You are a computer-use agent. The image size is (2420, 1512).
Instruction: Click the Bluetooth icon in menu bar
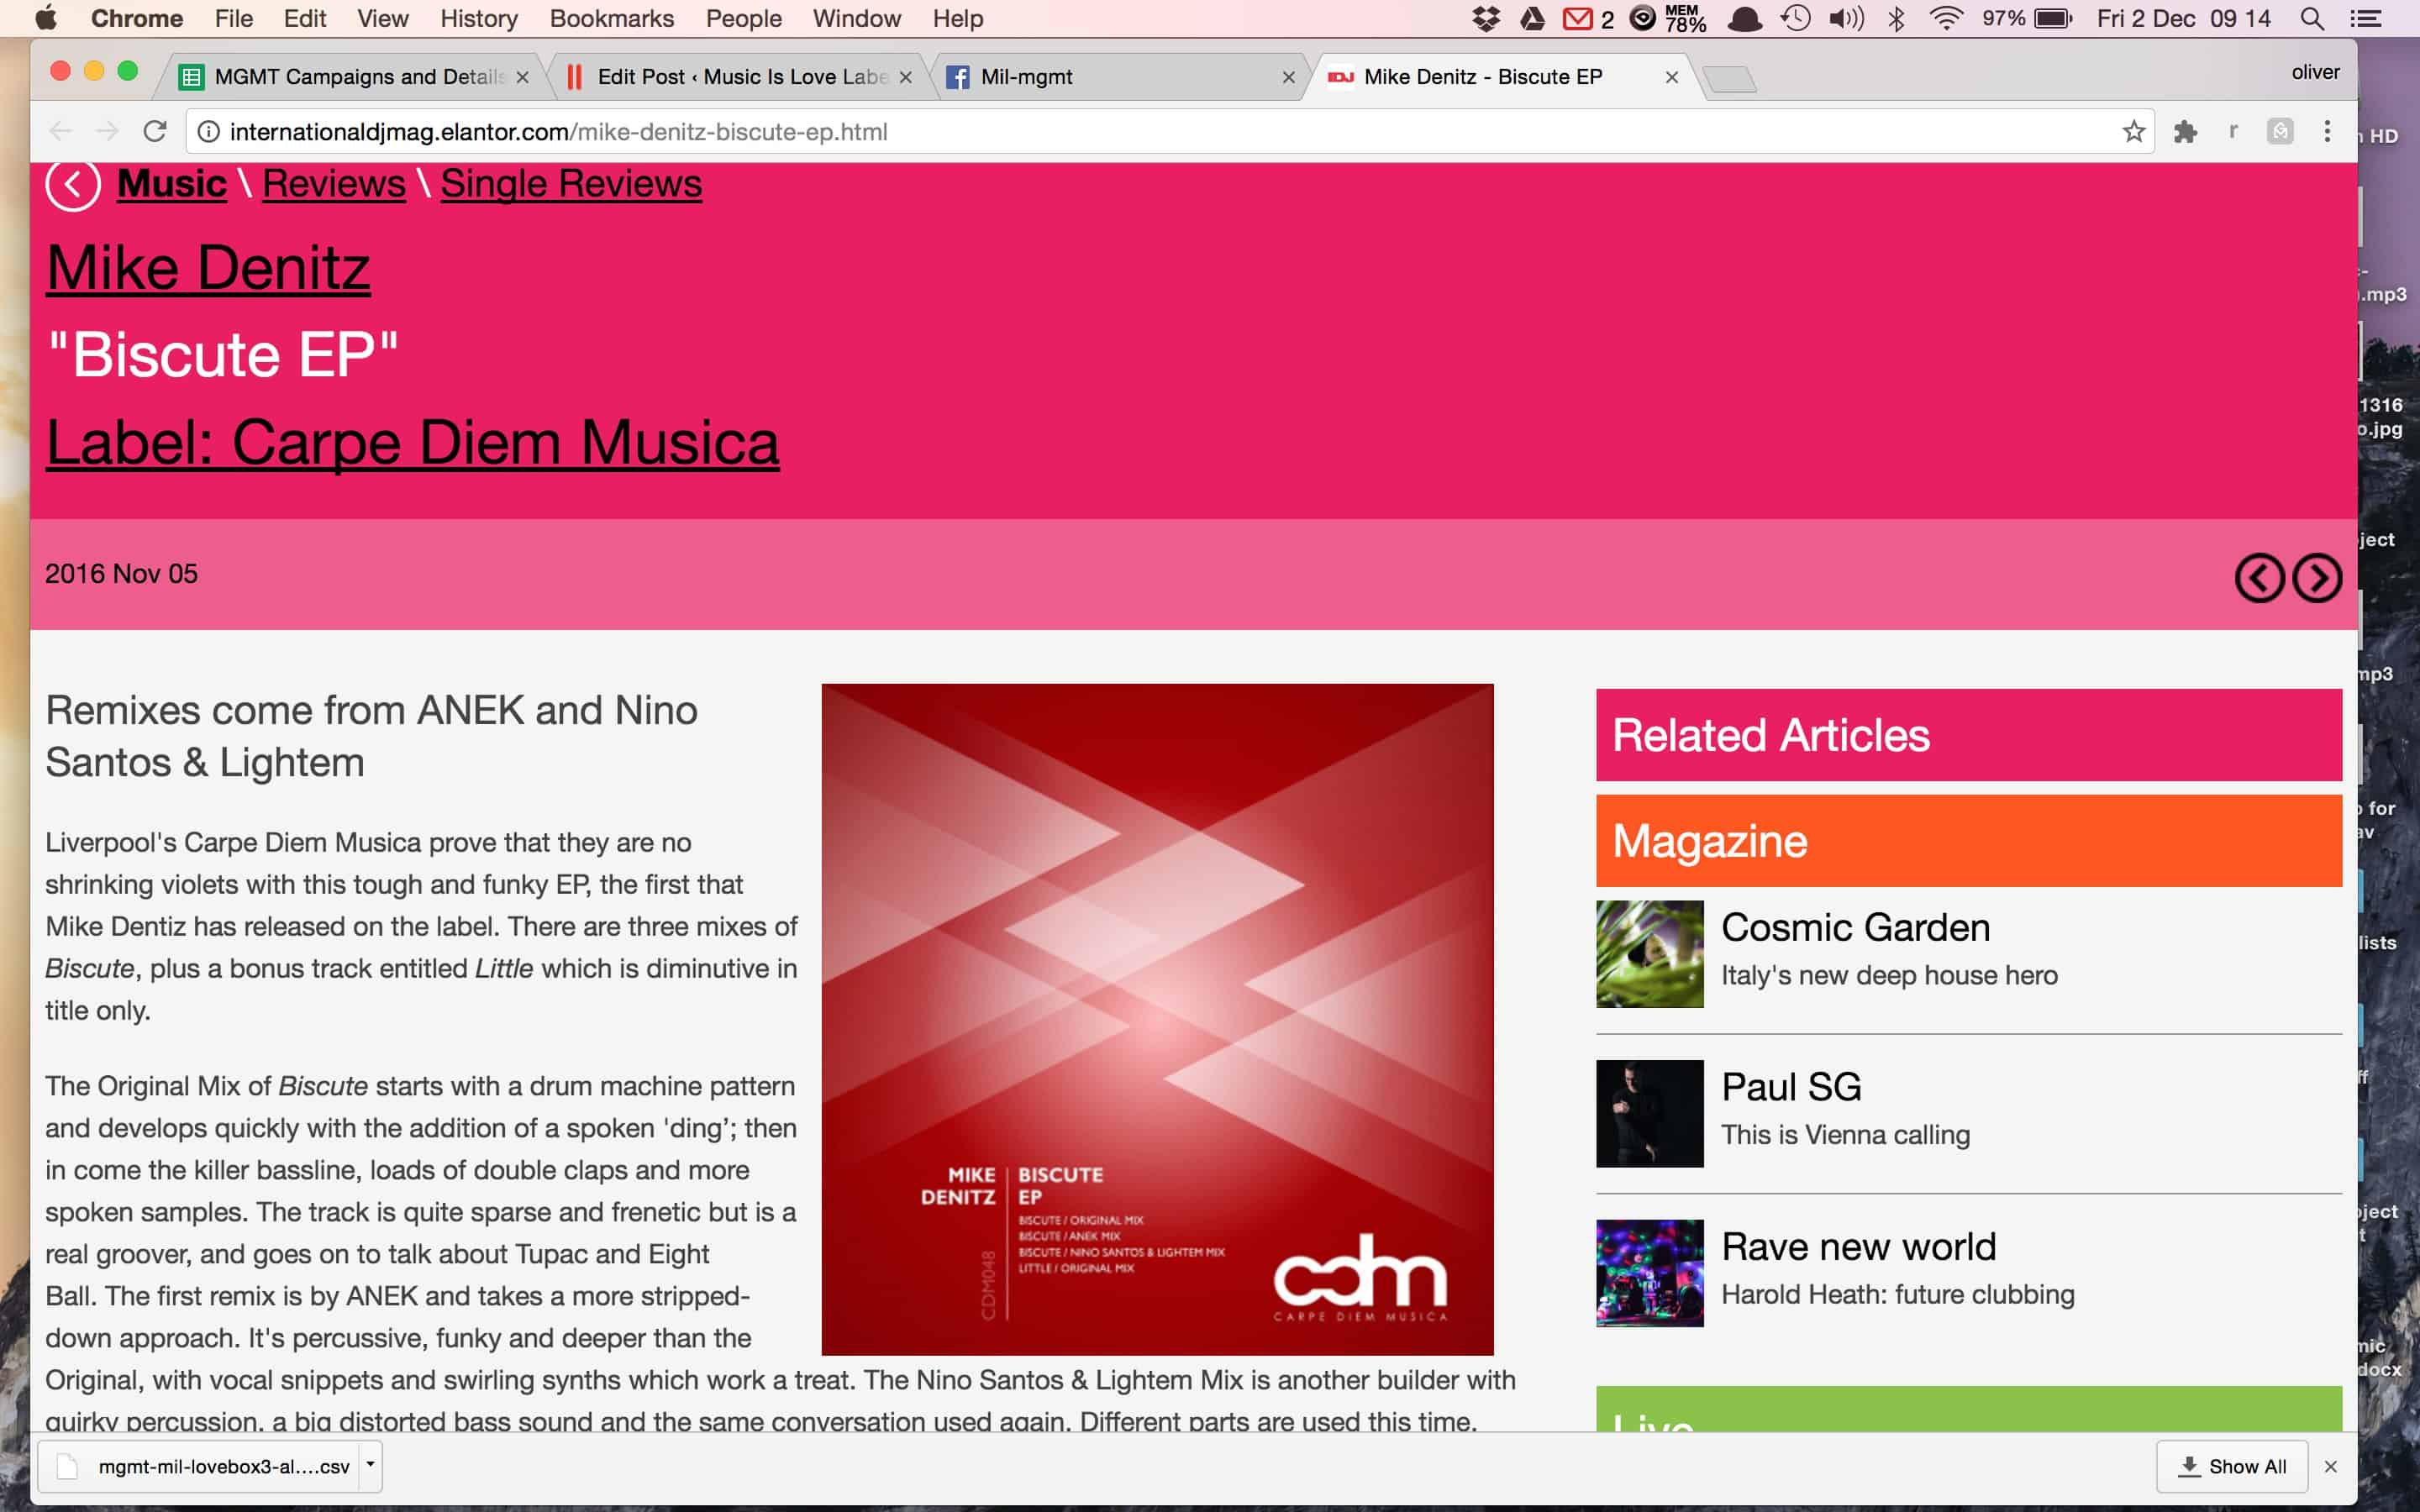click(x=1896, y=18)
